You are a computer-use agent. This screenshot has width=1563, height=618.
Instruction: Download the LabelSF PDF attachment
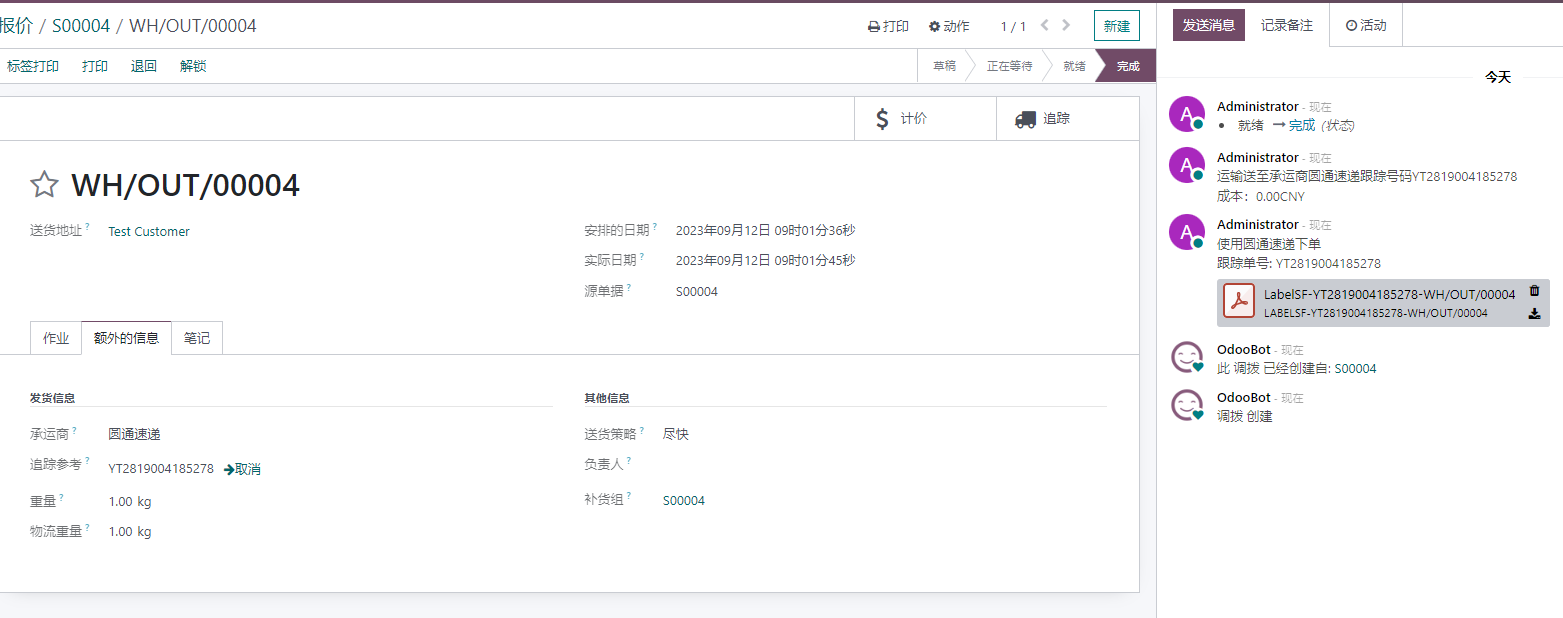(1534, 314)
